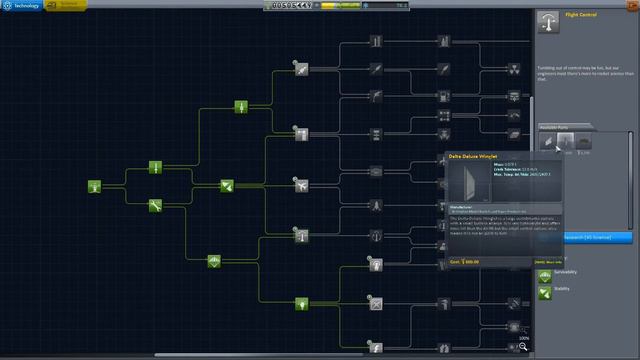
Task: Click the blue Research button
Action: tap(598, 237)
